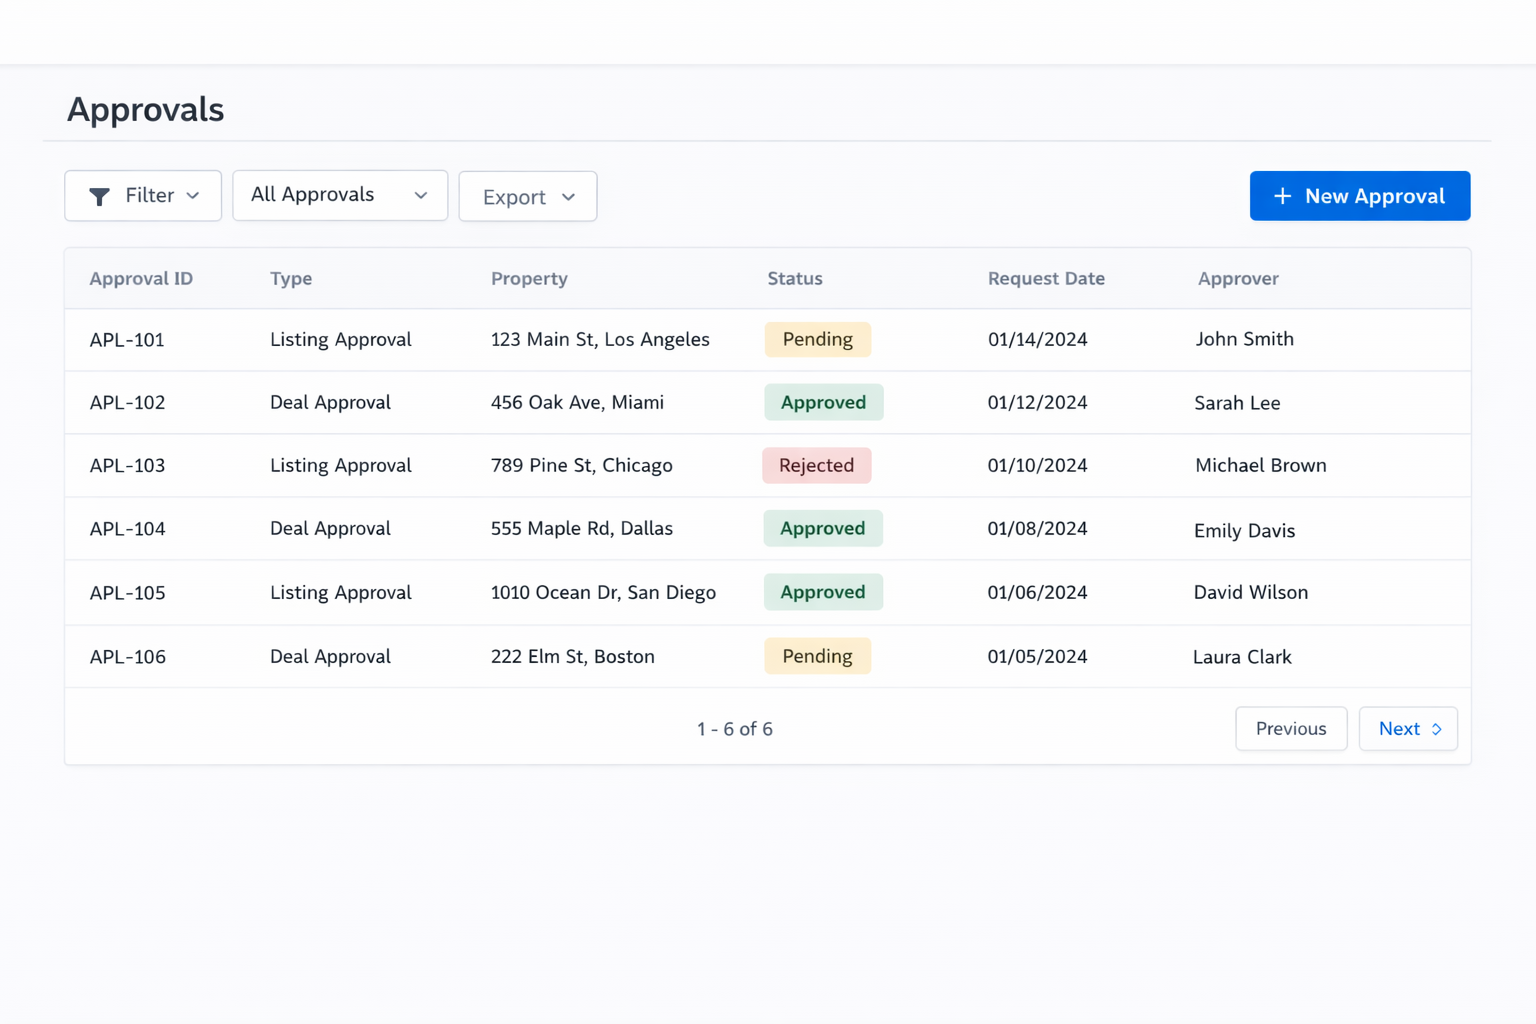Click the Previous pagination button
The image size is (1536, 1024).
point(1291,729)
